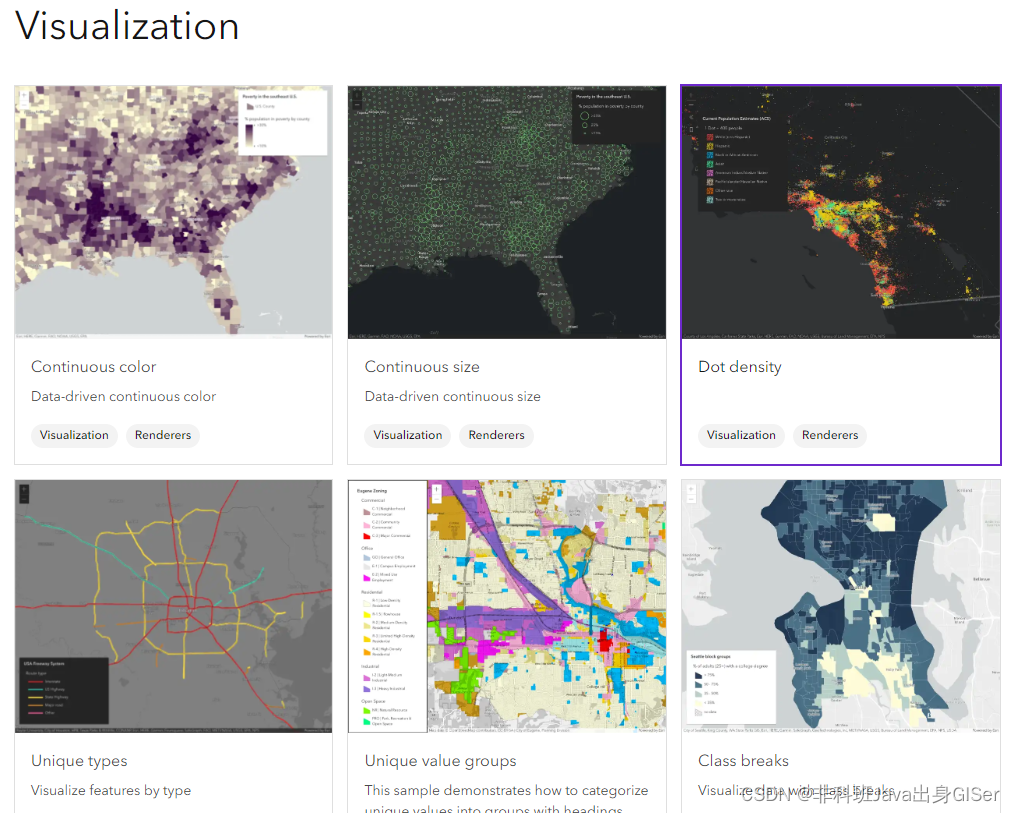This screenshot has width=1015, height=813.
Task: Open the Continuous color sample thumbnail
Action: [173, 212]
